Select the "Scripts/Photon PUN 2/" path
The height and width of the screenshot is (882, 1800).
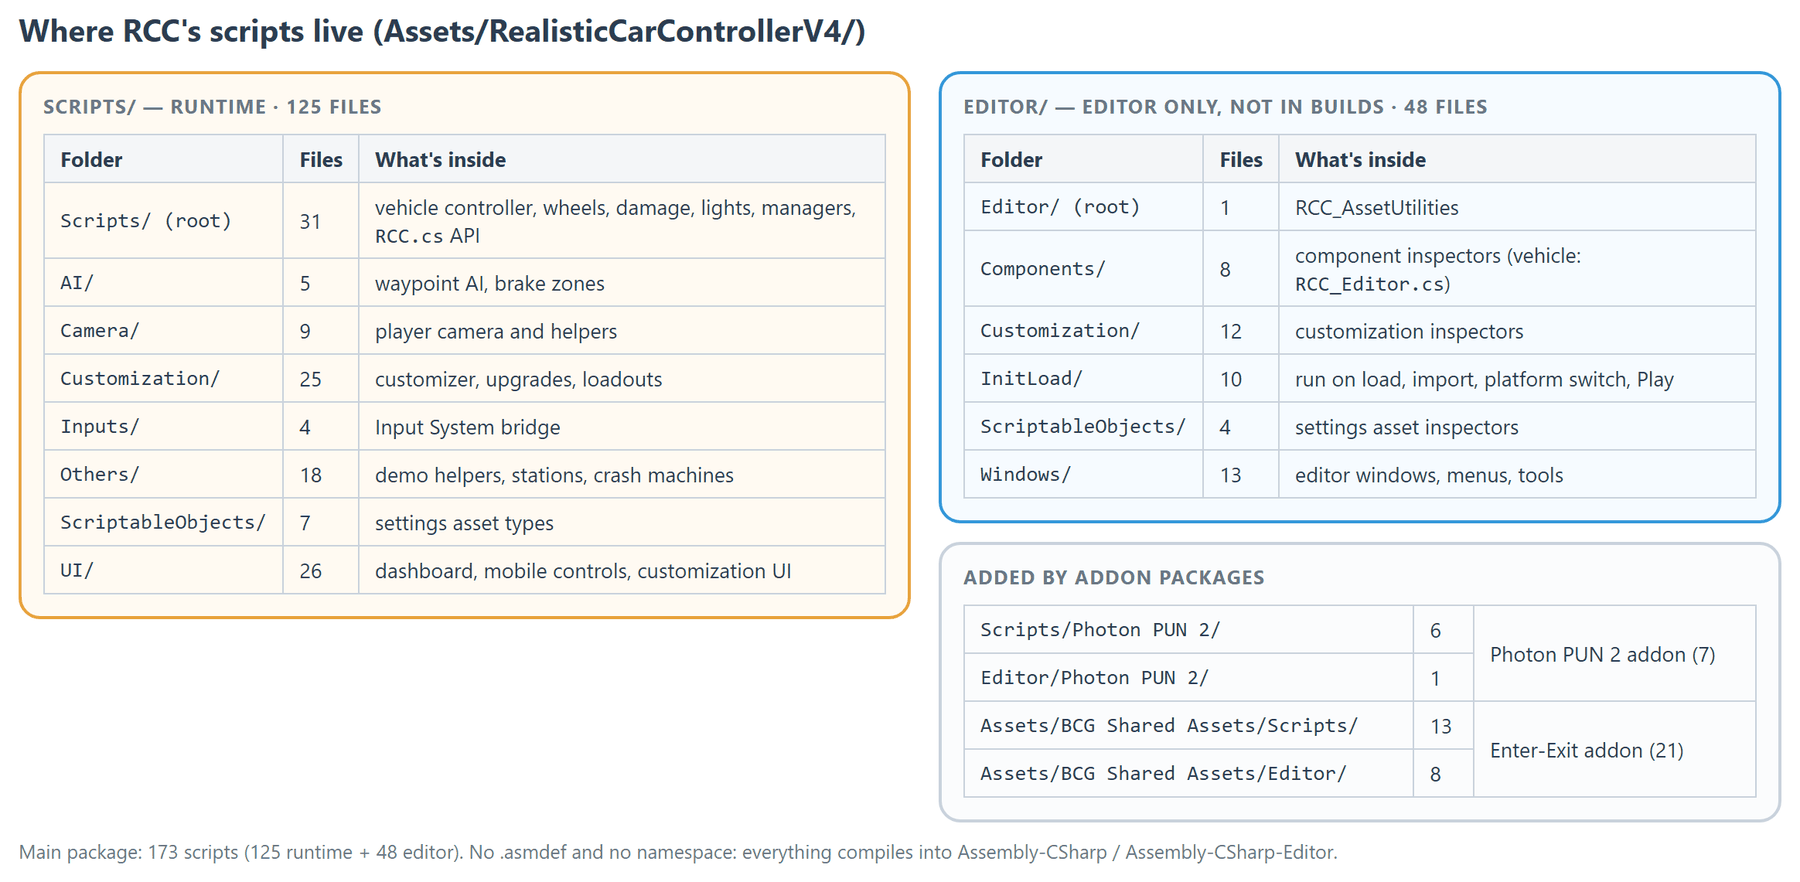[1100, 630]
